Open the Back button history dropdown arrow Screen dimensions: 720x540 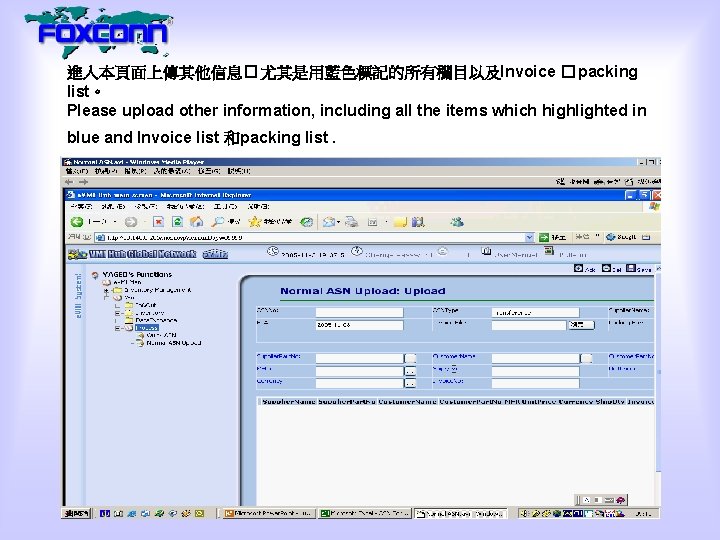[x=115, y=222]
